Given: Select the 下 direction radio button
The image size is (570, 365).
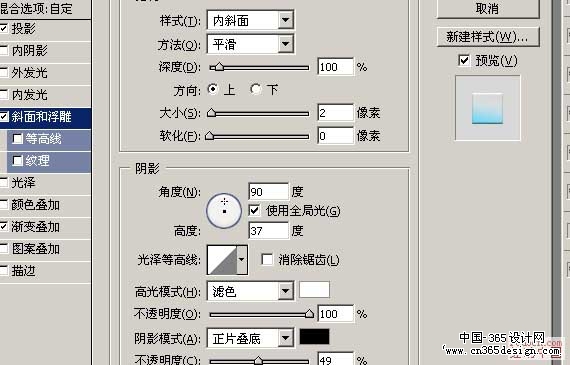Looking at the screenshot, I should click(x=255, y=89).
